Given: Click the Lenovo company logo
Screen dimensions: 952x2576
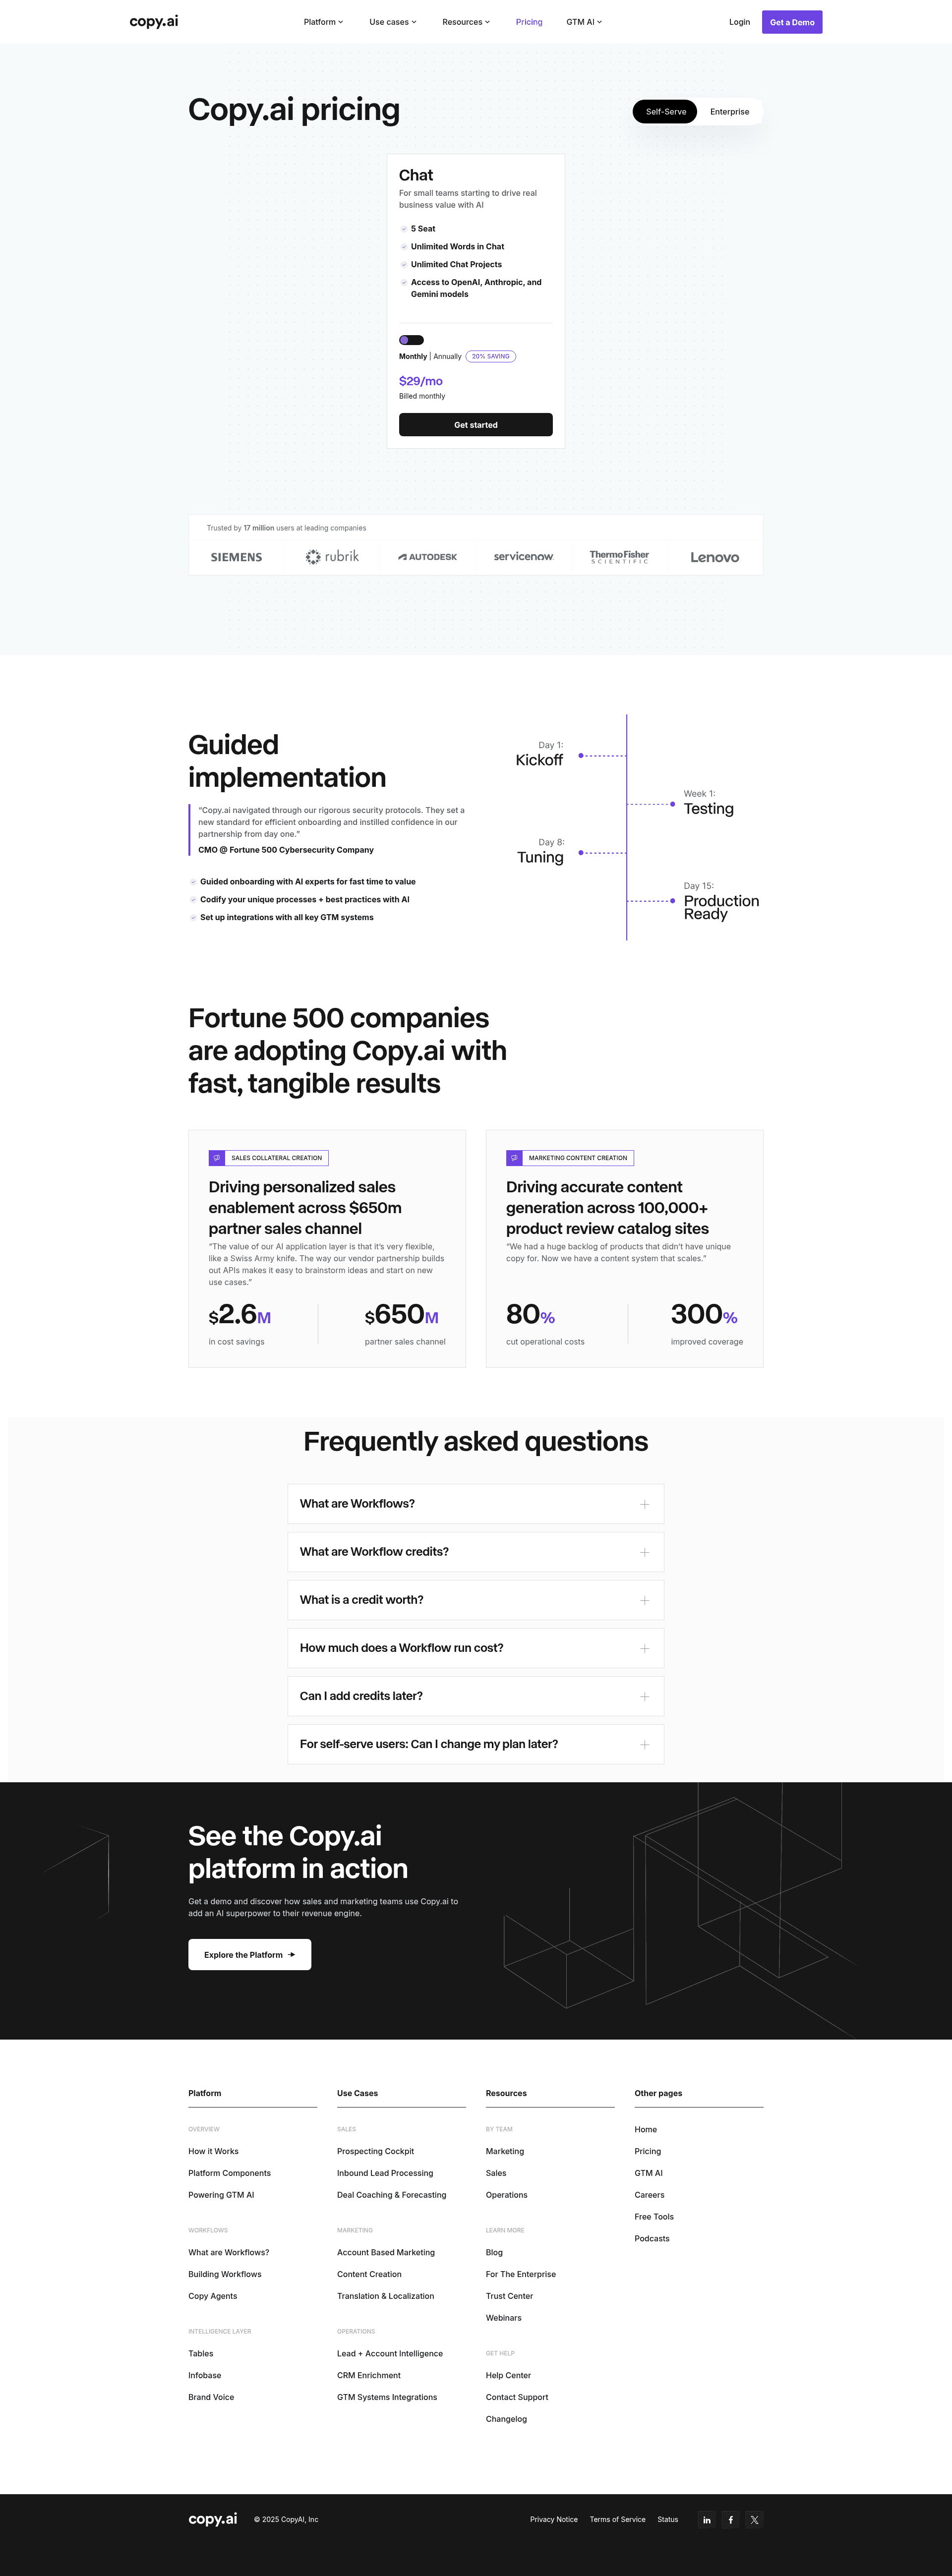Looking at the screenshot, I should [x=714, y=557].
